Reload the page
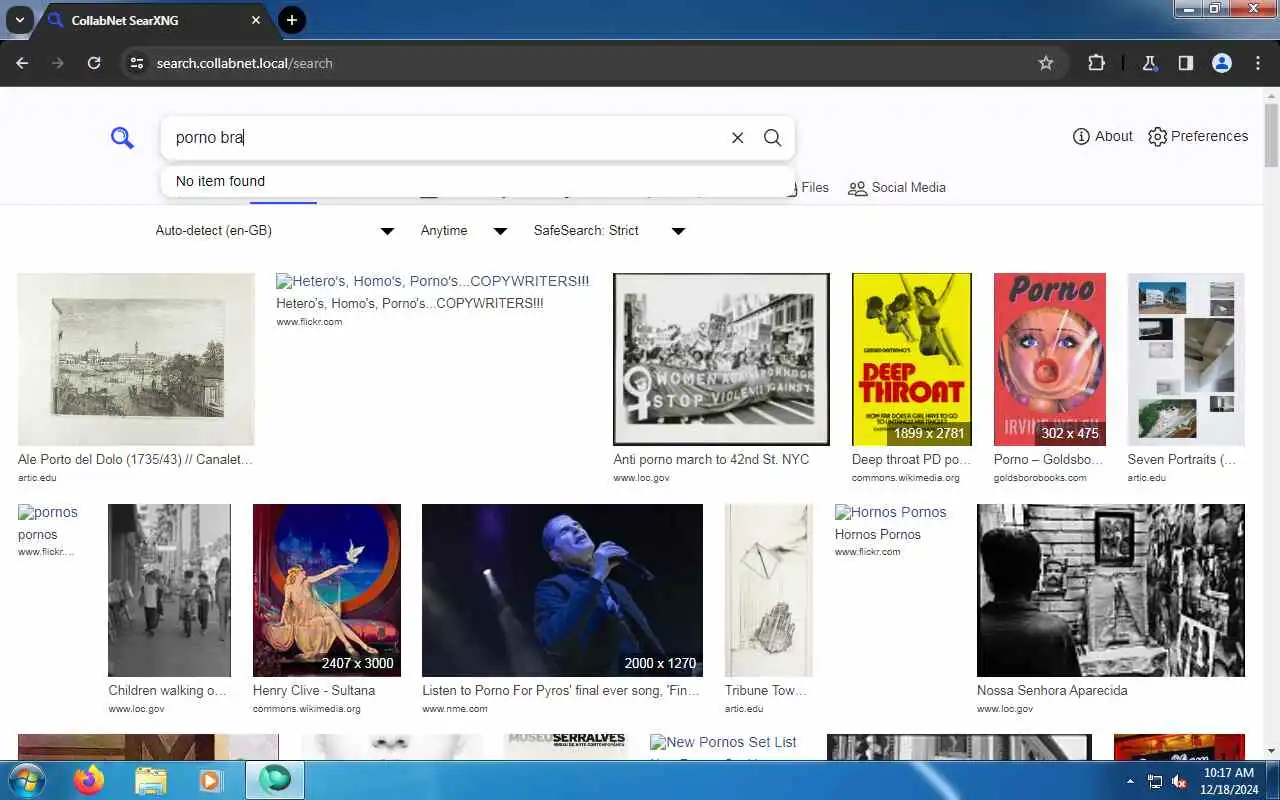Image resolution: width=1280 pixels, height=800 pixels. click(x=94, y=63)
